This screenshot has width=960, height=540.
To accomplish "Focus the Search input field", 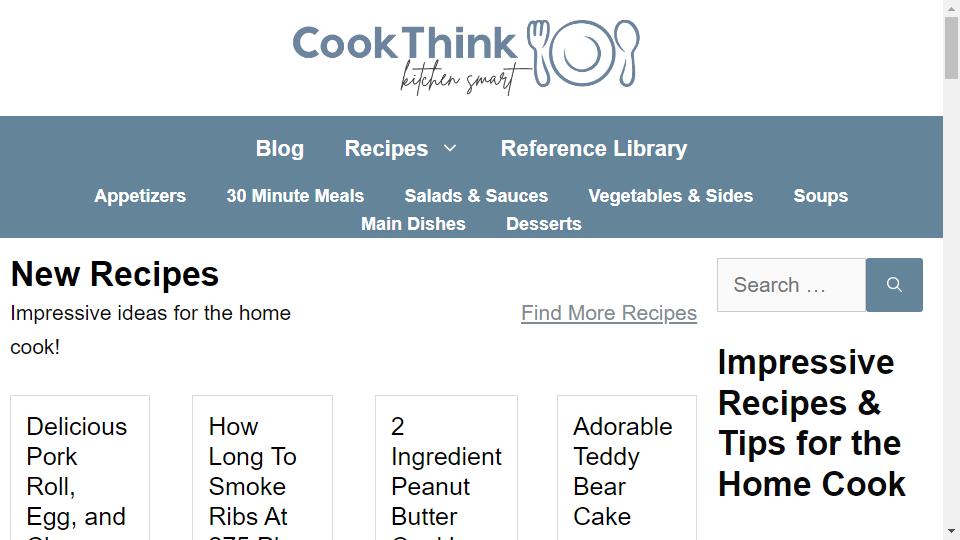I will coord(791,285).
